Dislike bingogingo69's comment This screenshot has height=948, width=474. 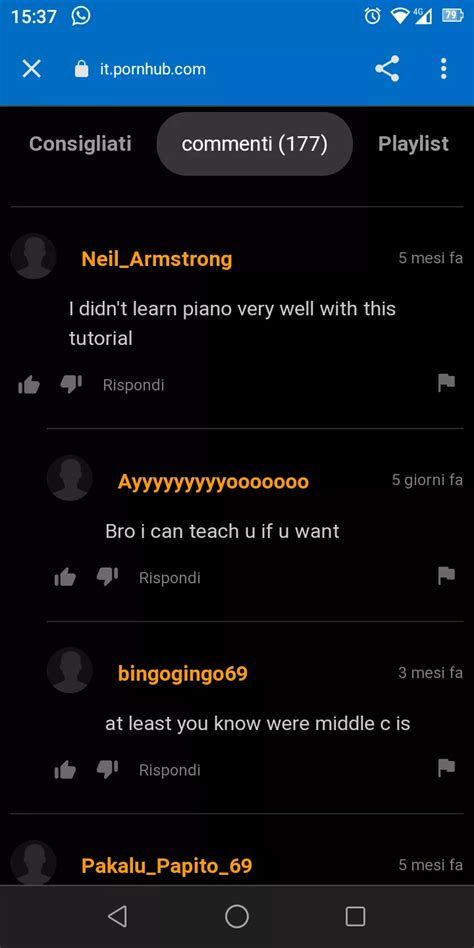click(x=107, y=770)
